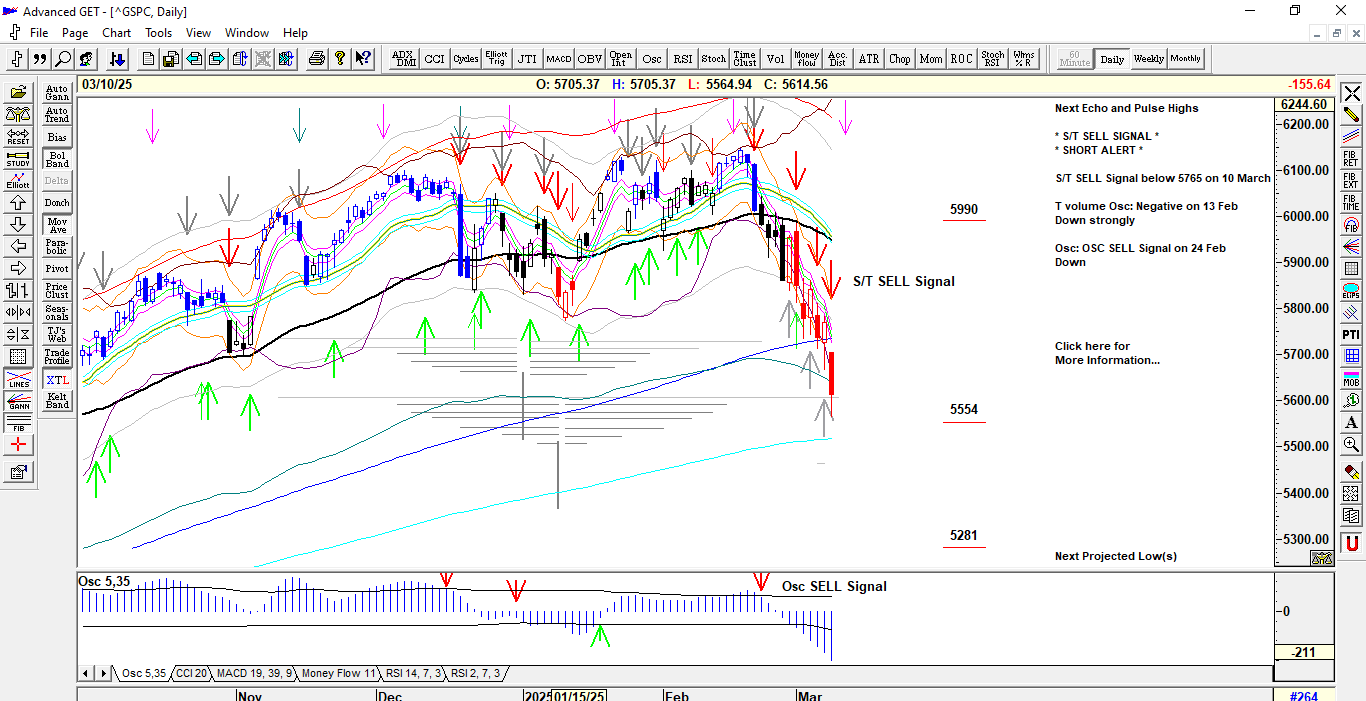Add the RSI indicator from toolbar
Image resolution: width=1366 pixels, height=701 pixels.
(682, 59)
